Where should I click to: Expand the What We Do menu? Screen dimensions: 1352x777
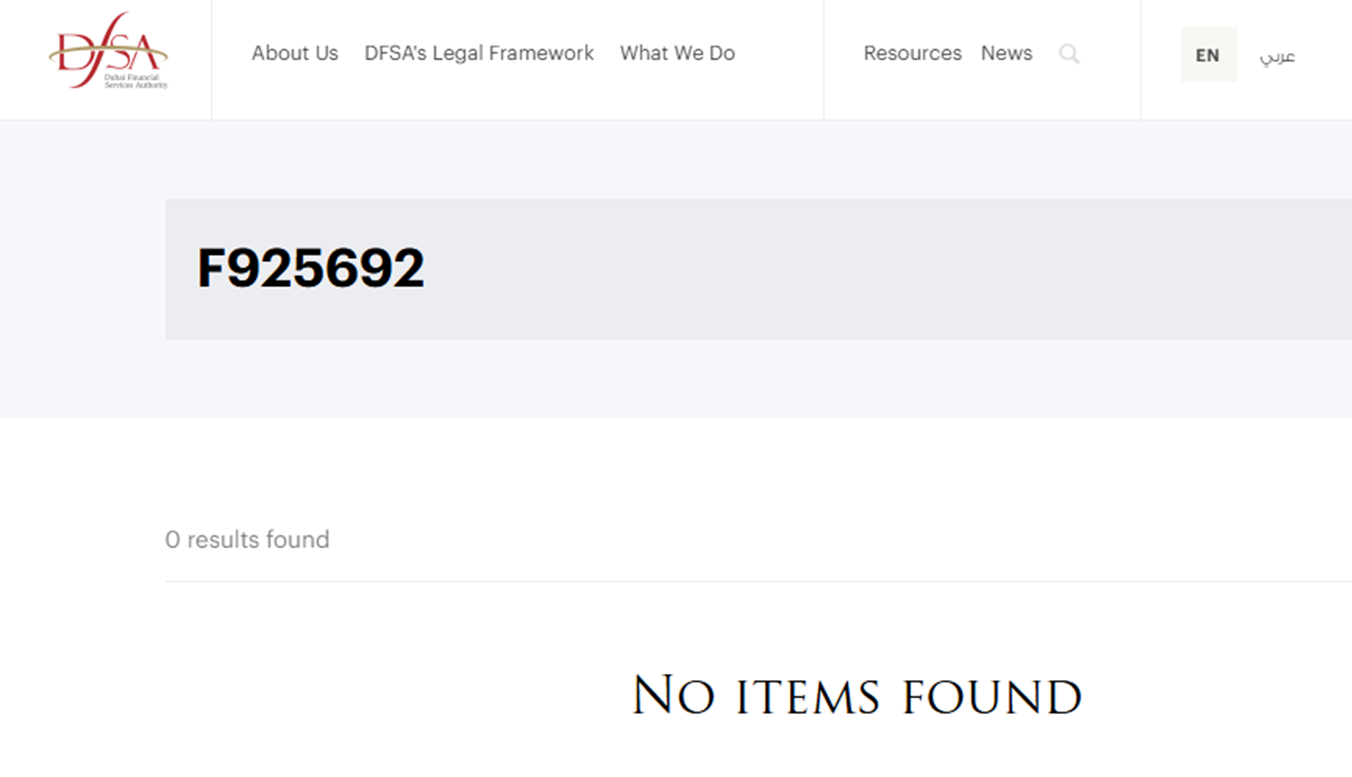coord(677,53)
